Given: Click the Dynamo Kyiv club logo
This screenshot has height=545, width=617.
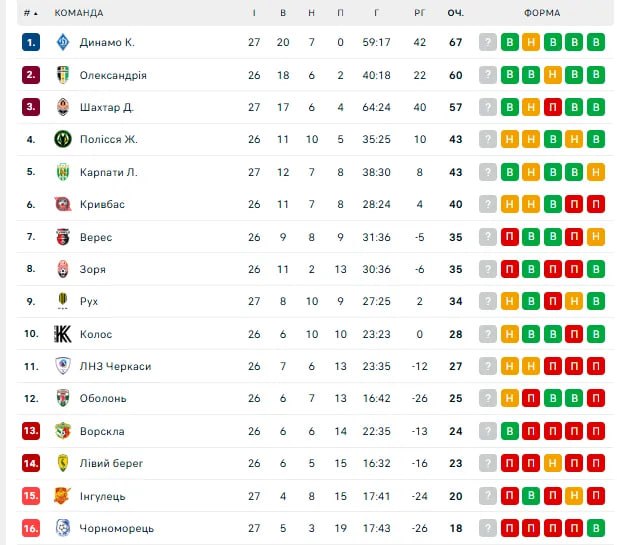Looking at the screenshot, I should click(x=63, y=43).
